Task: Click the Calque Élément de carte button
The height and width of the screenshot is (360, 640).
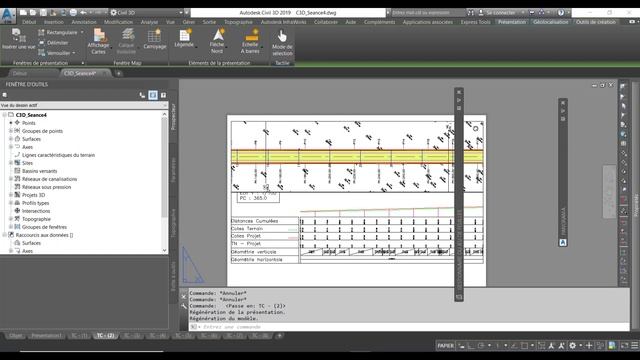Action: [x=127, y=41]
